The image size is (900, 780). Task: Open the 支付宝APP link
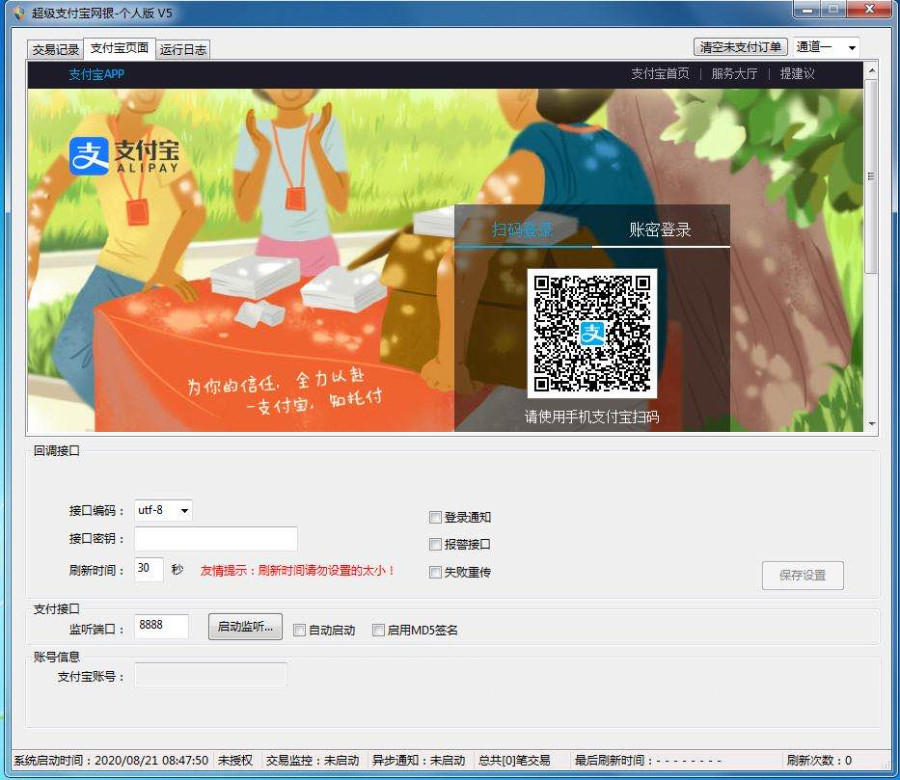click(x=96, y=74)
